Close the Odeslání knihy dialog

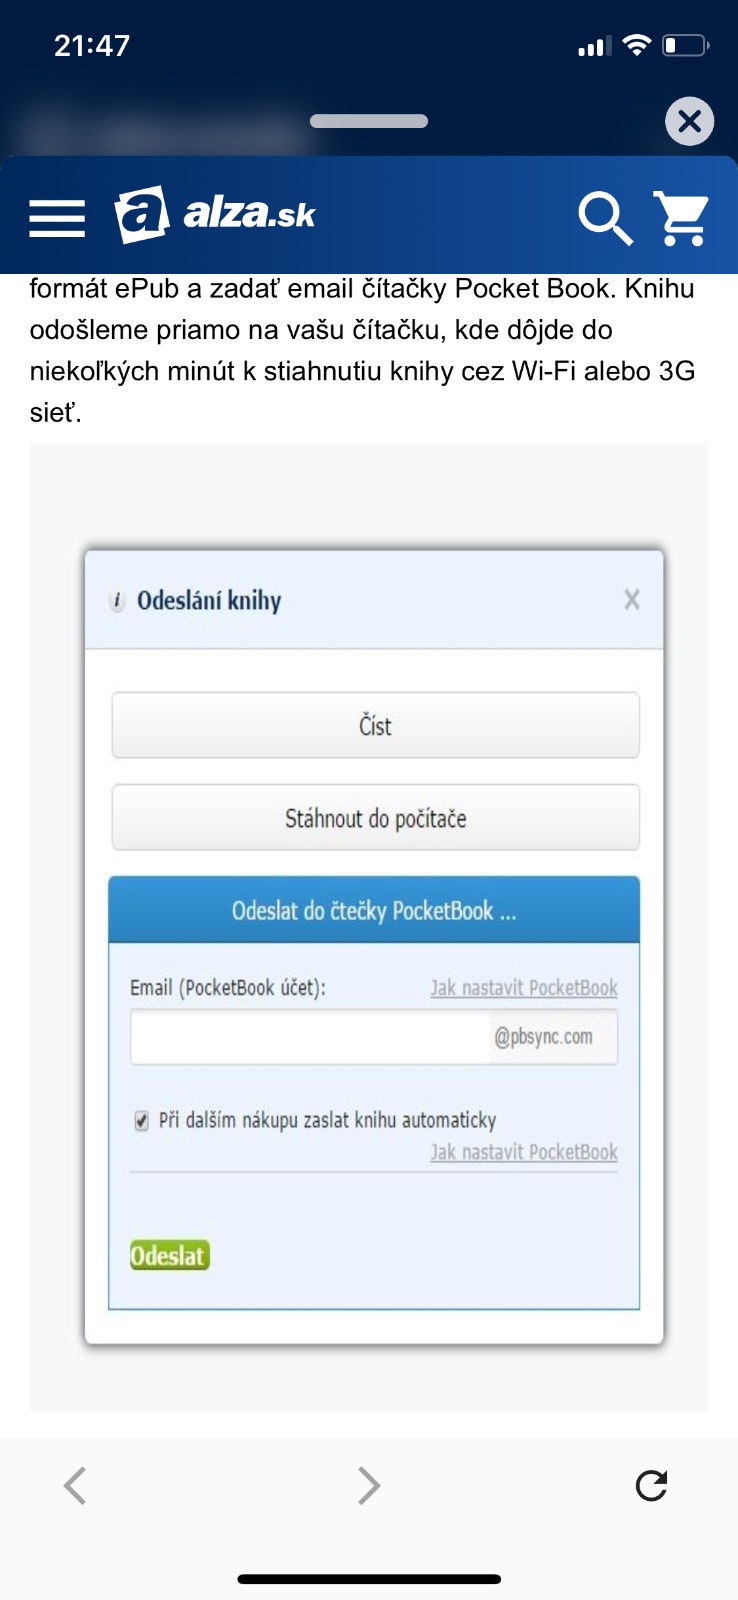tap(631, 600)
